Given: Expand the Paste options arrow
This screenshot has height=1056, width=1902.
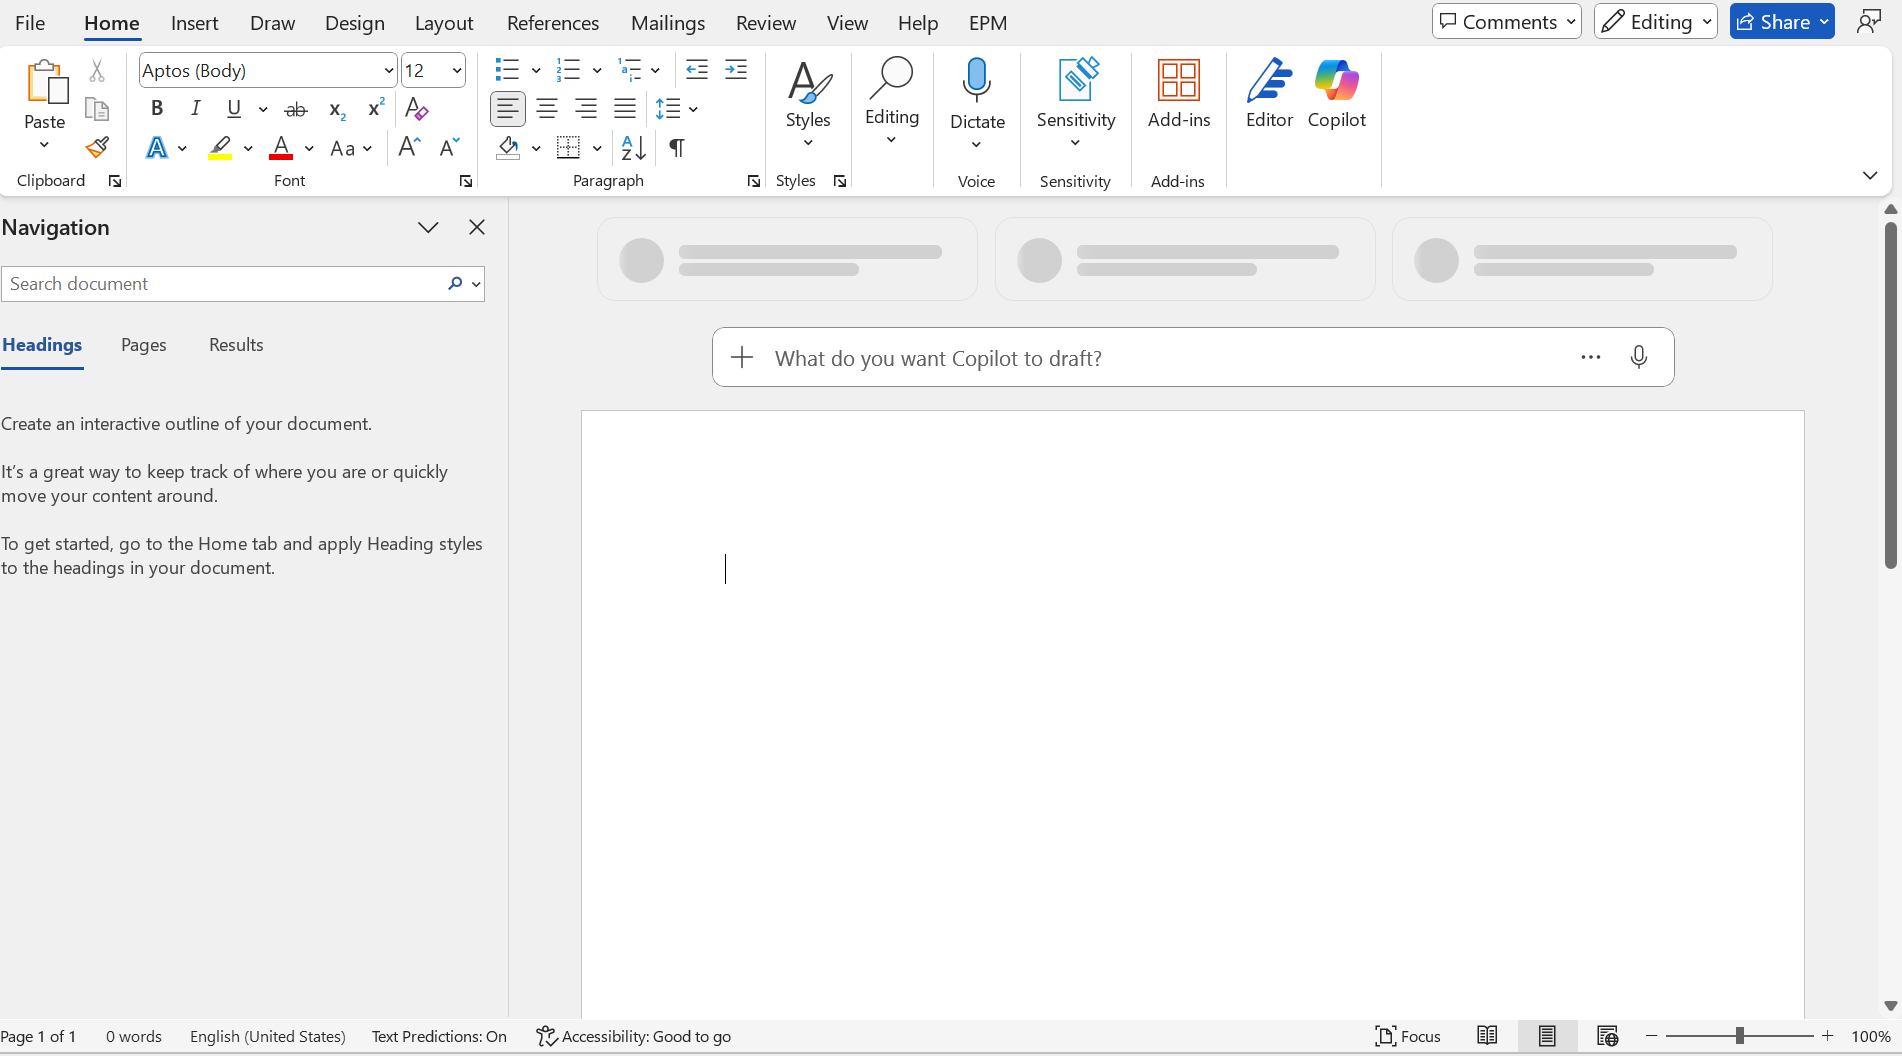Looking at the screenshot, I should point(44,145).
